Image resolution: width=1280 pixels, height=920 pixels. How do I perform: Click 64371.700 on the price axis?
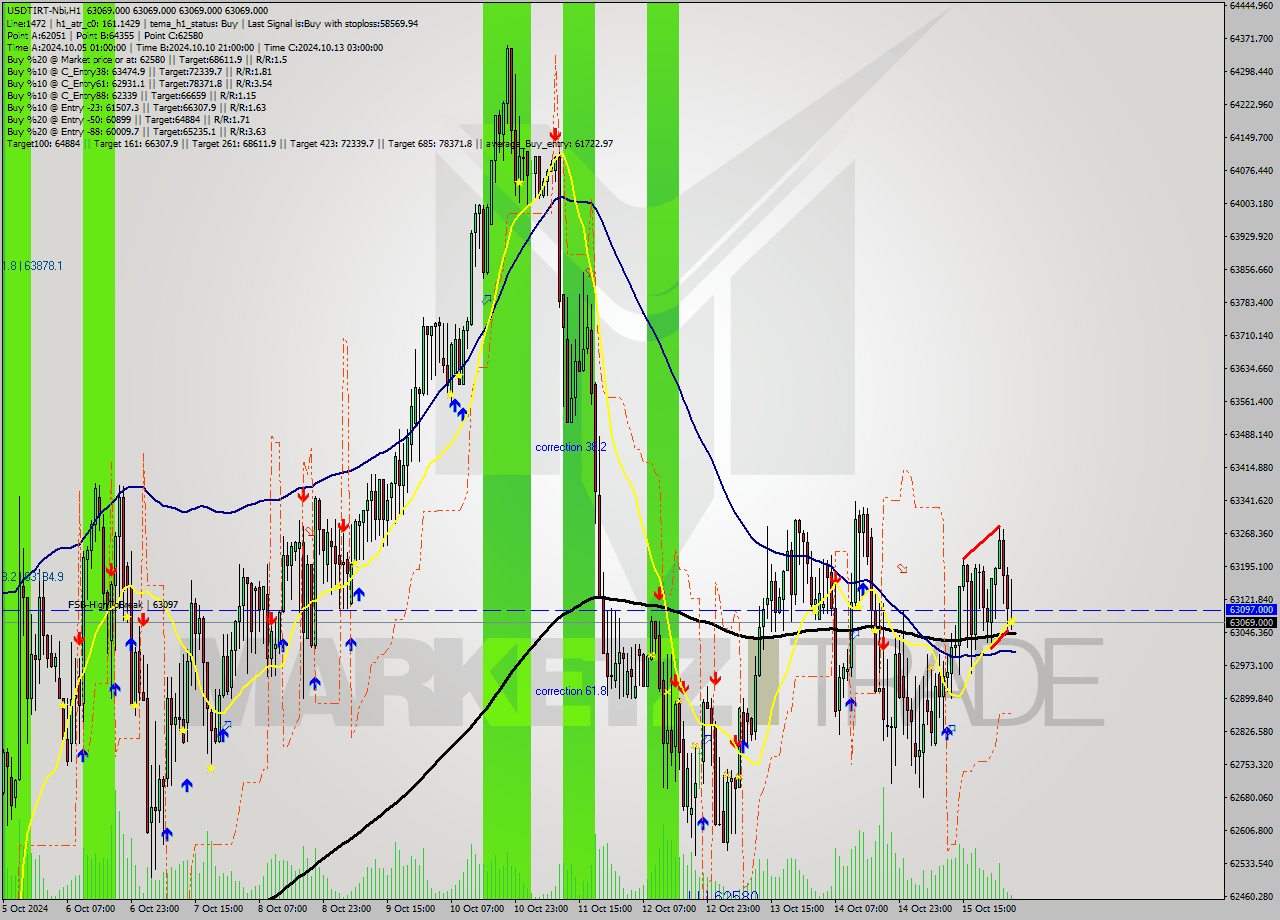pyautogui.click(x=1252, y=38)
